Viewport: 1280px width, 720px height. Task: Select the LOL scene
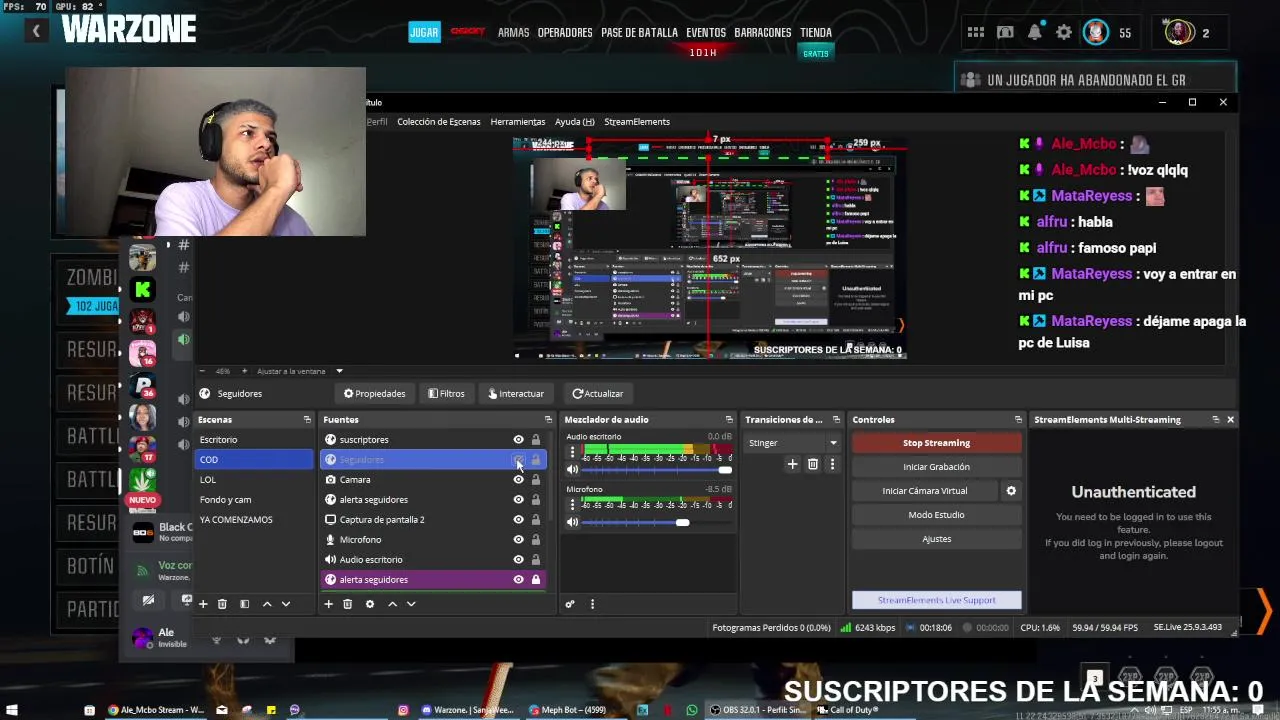254,480
